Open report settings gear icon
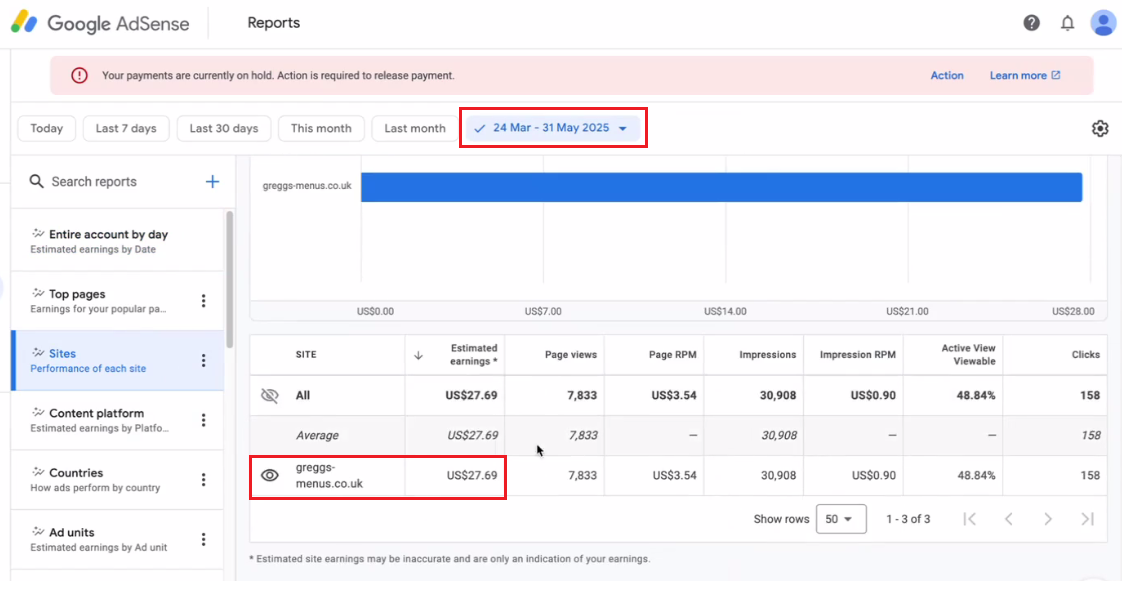 (x=1100, y=129)
